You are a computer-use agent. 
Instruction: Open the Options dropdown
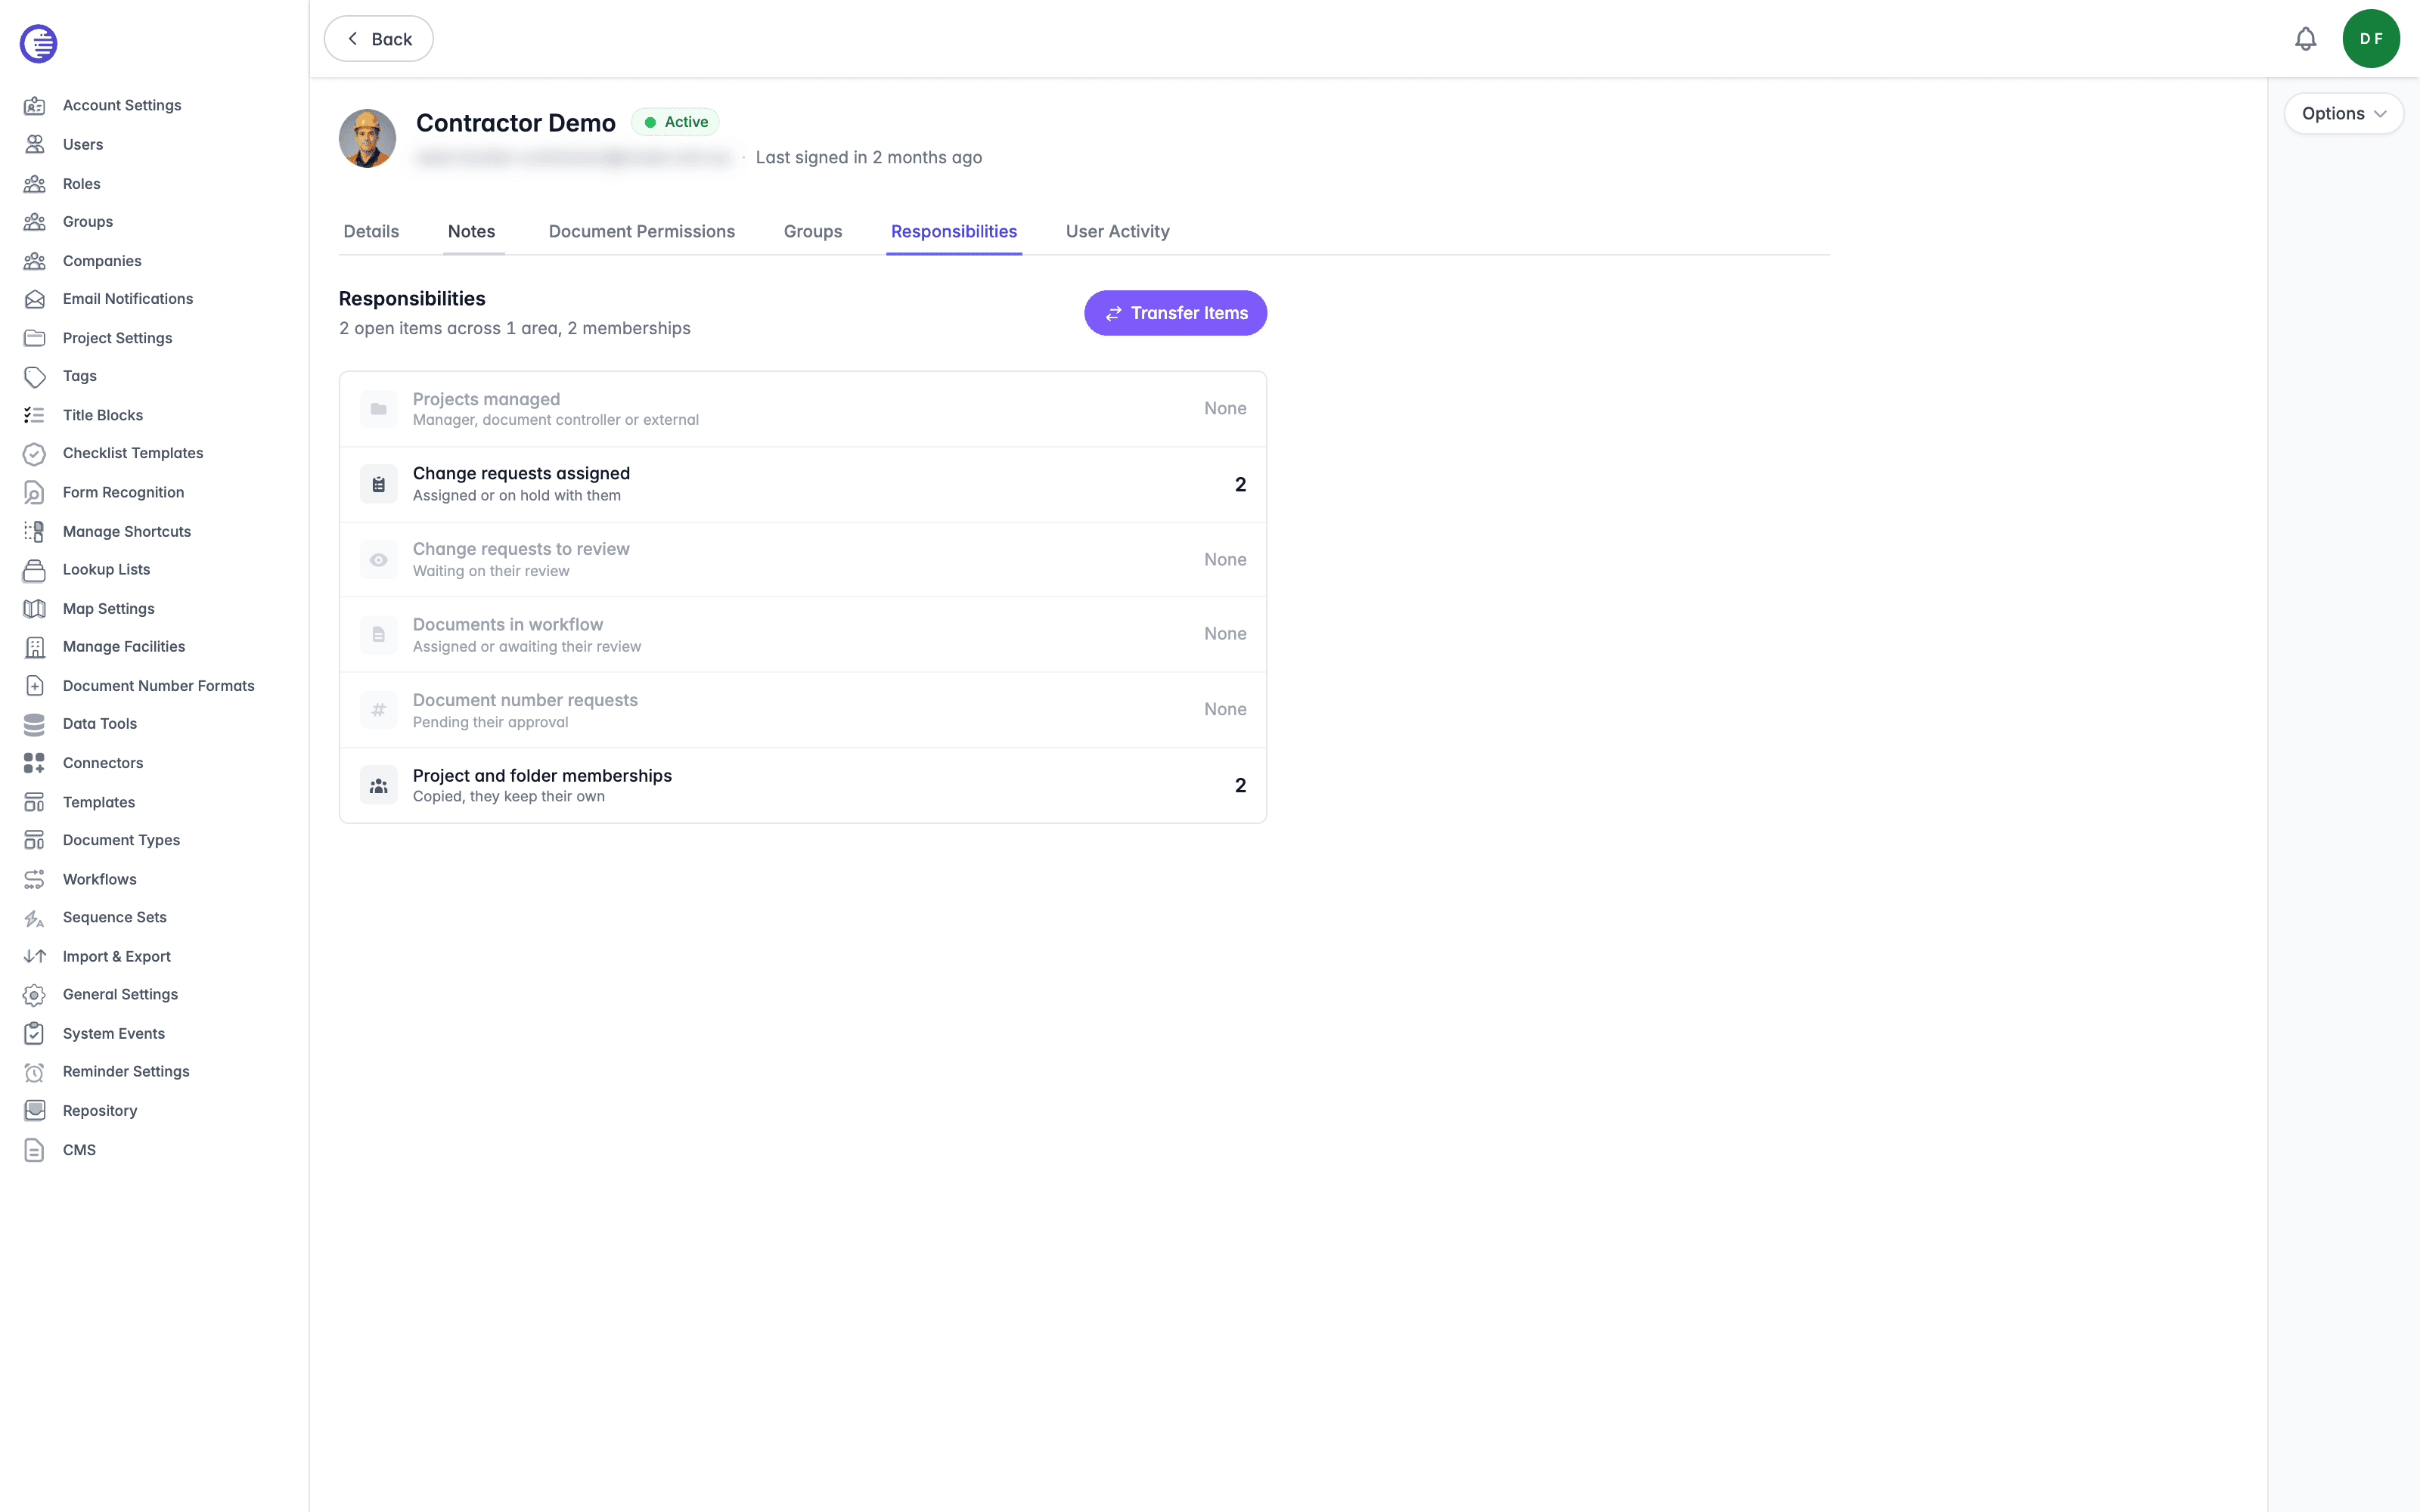coord(2343,113)
